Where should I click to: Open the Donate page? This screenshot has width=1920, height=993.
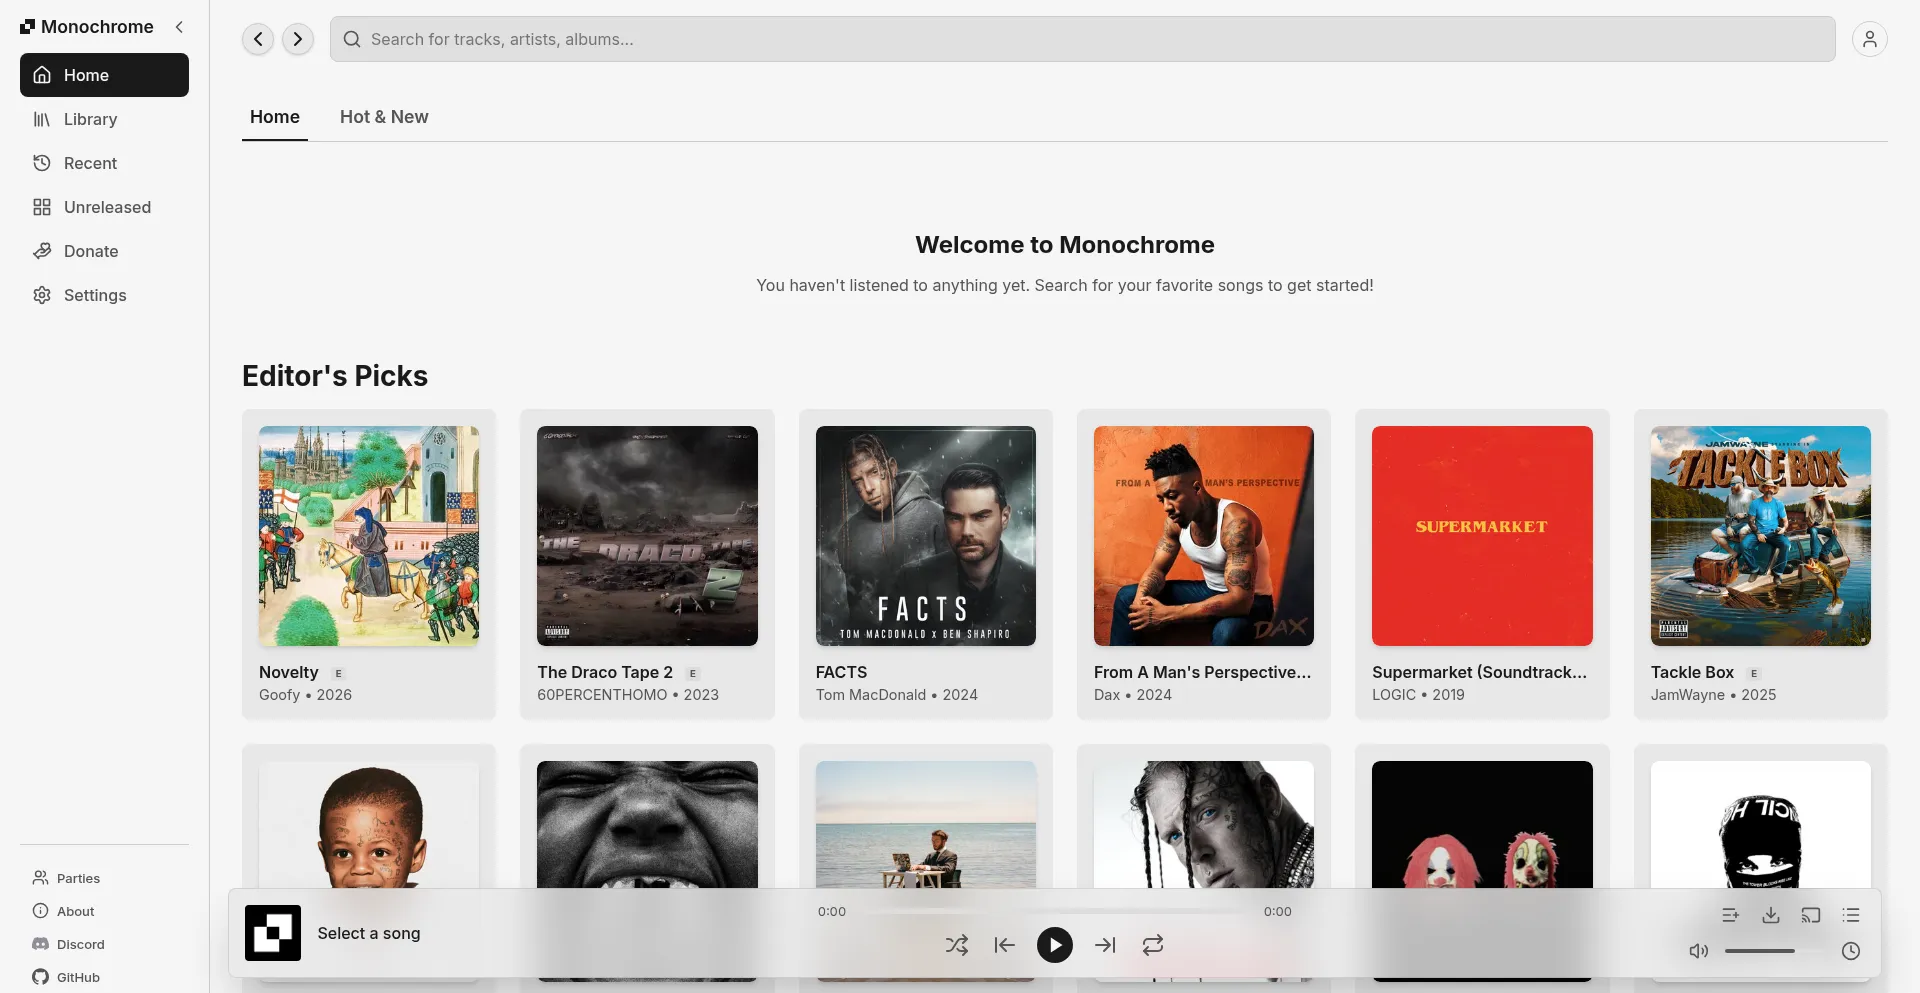[104, 251]
